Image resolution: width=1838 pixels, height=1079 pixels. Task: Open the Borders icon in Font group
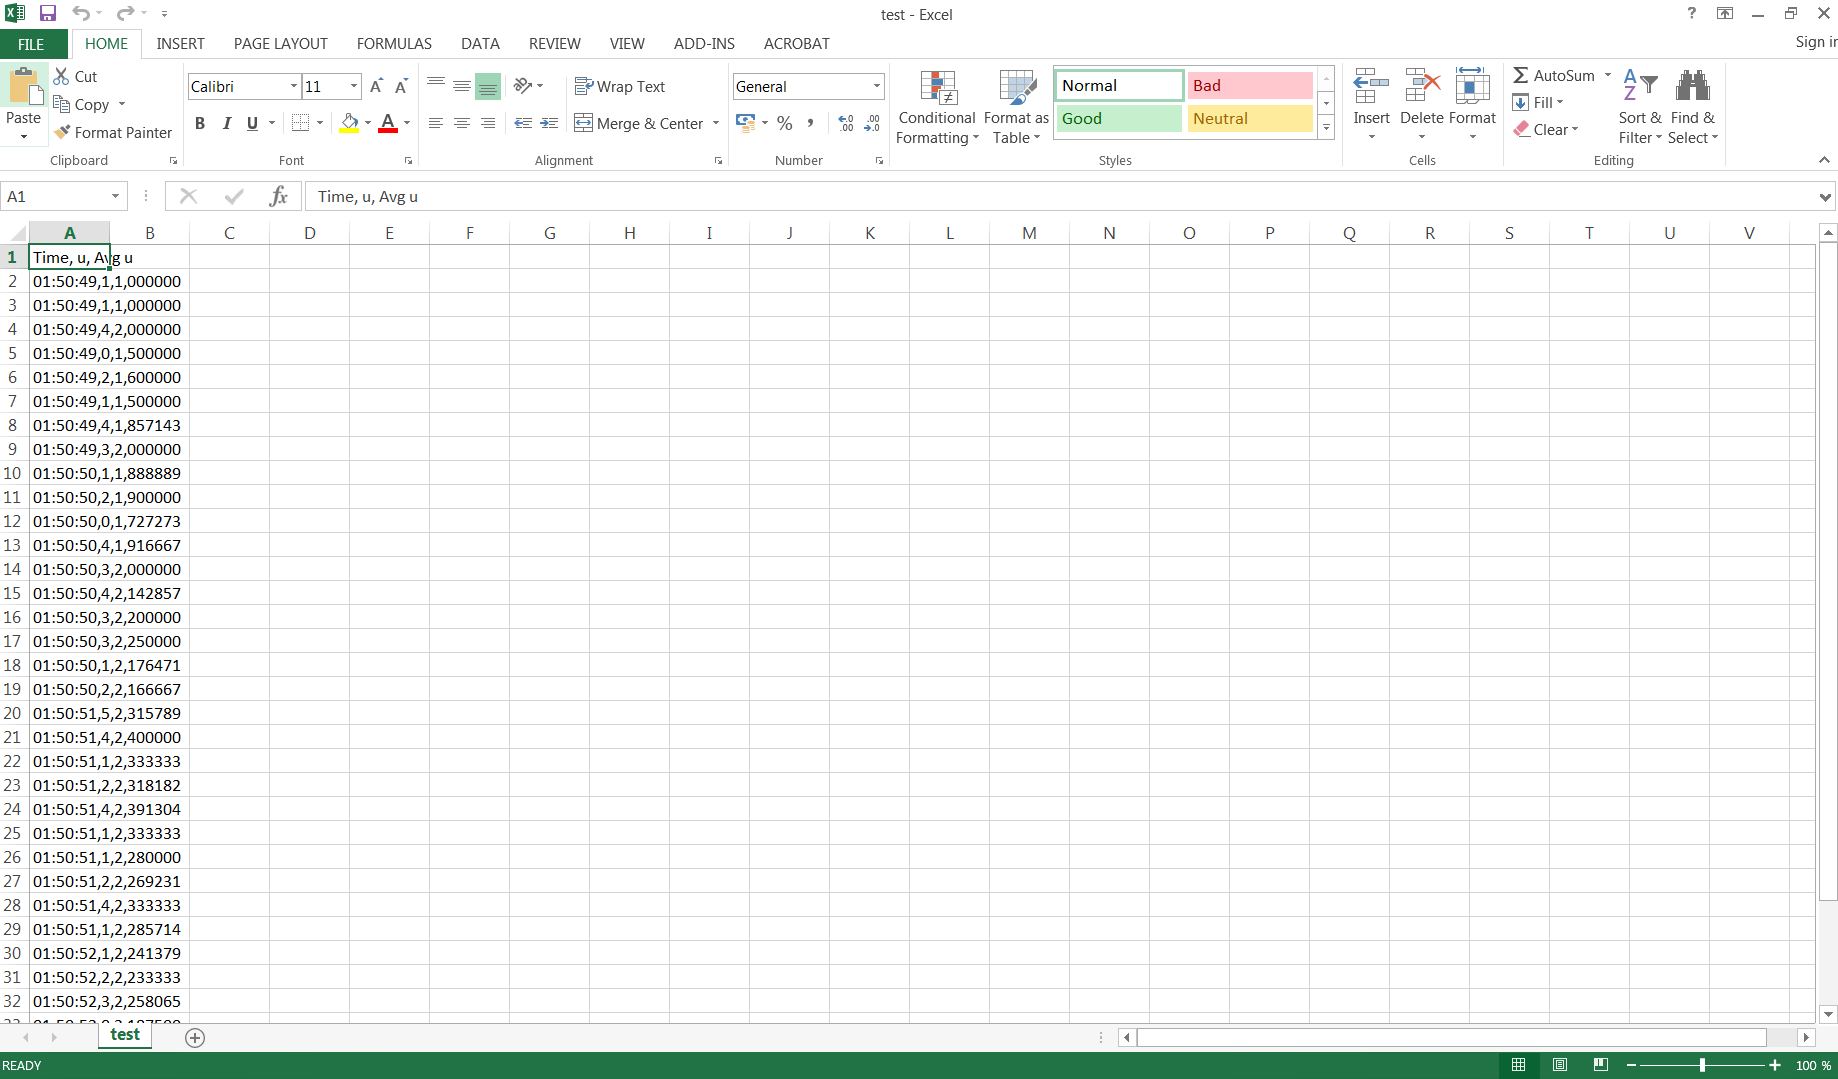(300, 123)
